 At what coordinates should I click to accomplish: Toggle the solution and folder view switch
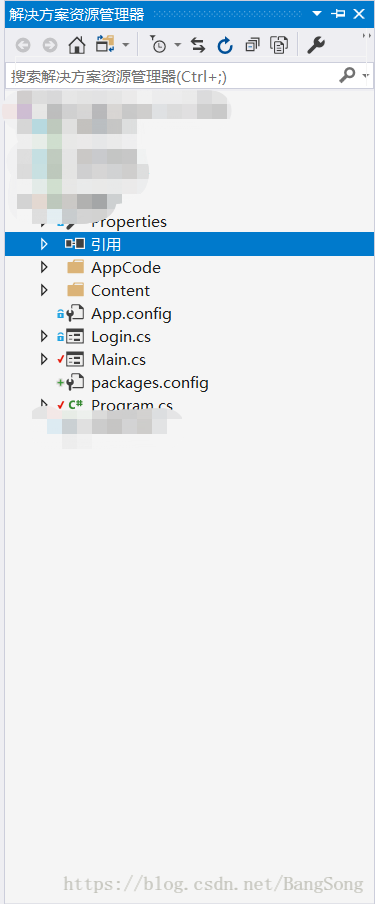pos(106,44)
